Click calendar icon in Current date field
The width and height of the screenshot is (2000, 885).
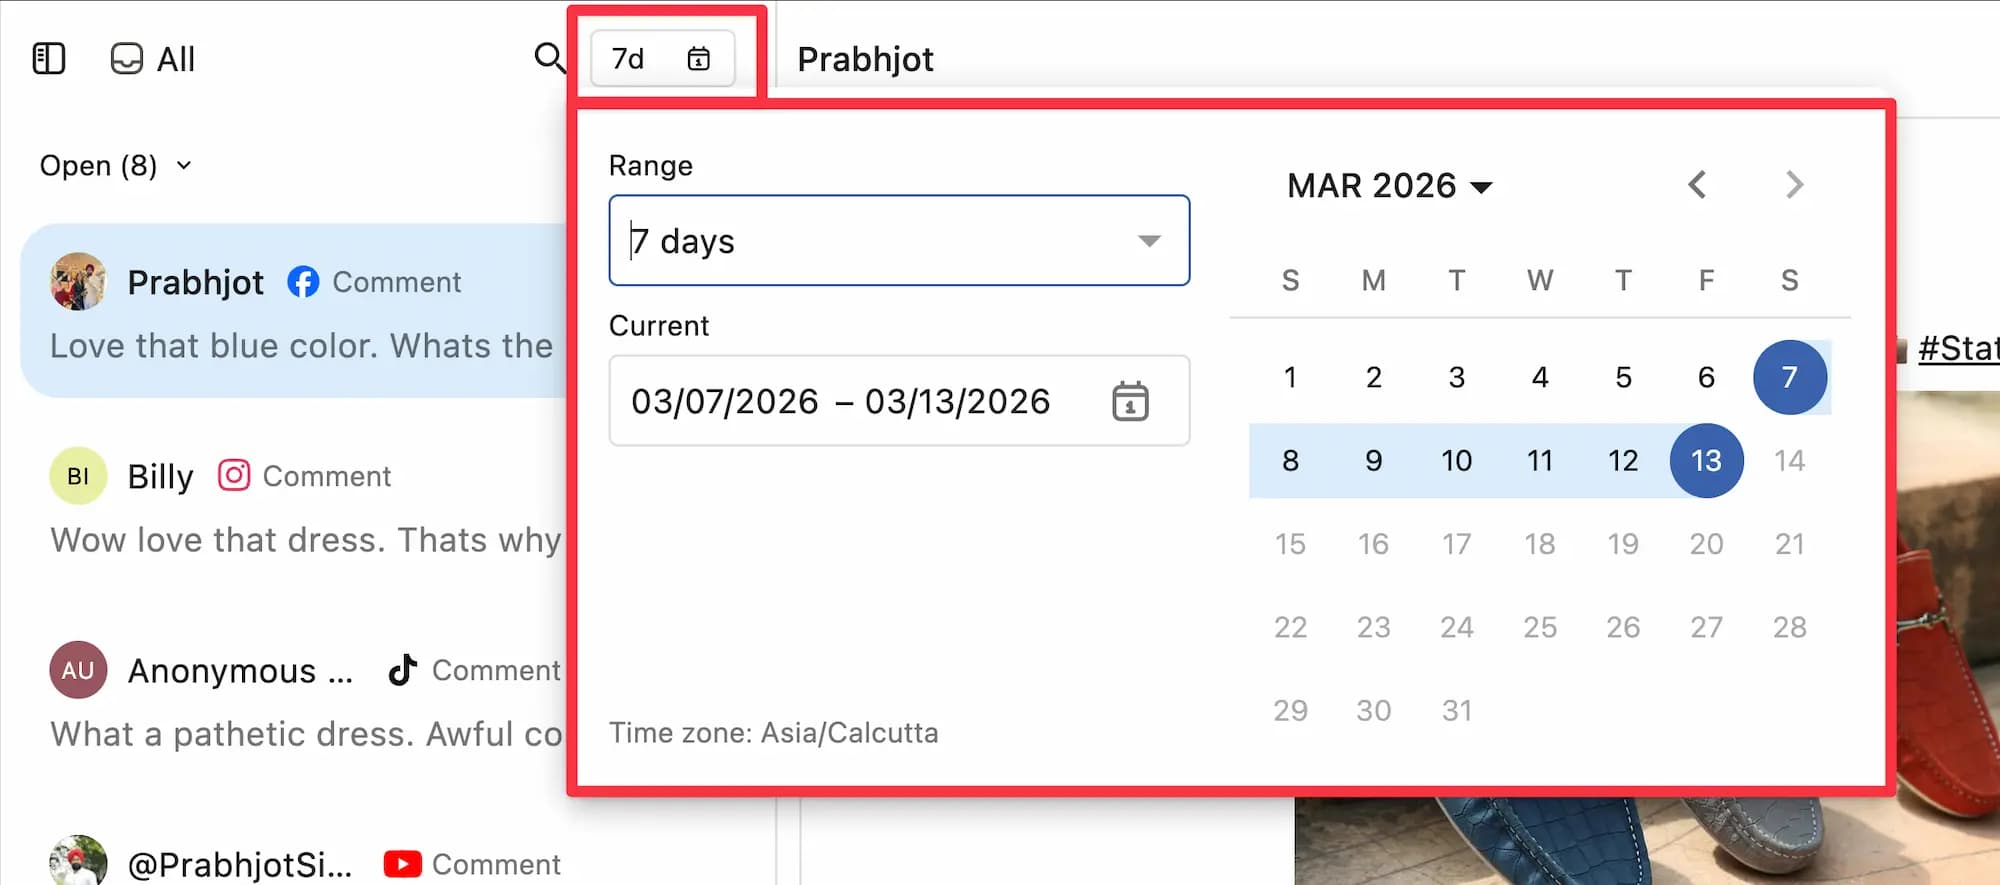click(1130, 401)
